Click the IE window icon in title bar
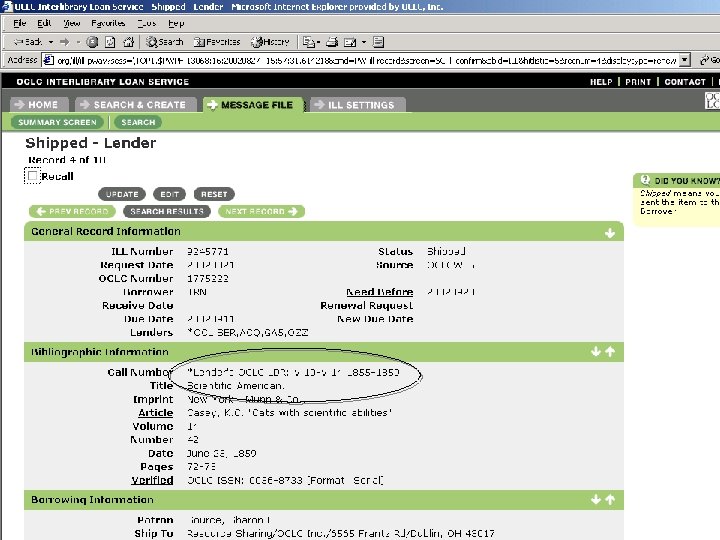This screenshot has width=720, height=540. coord(7,7)
